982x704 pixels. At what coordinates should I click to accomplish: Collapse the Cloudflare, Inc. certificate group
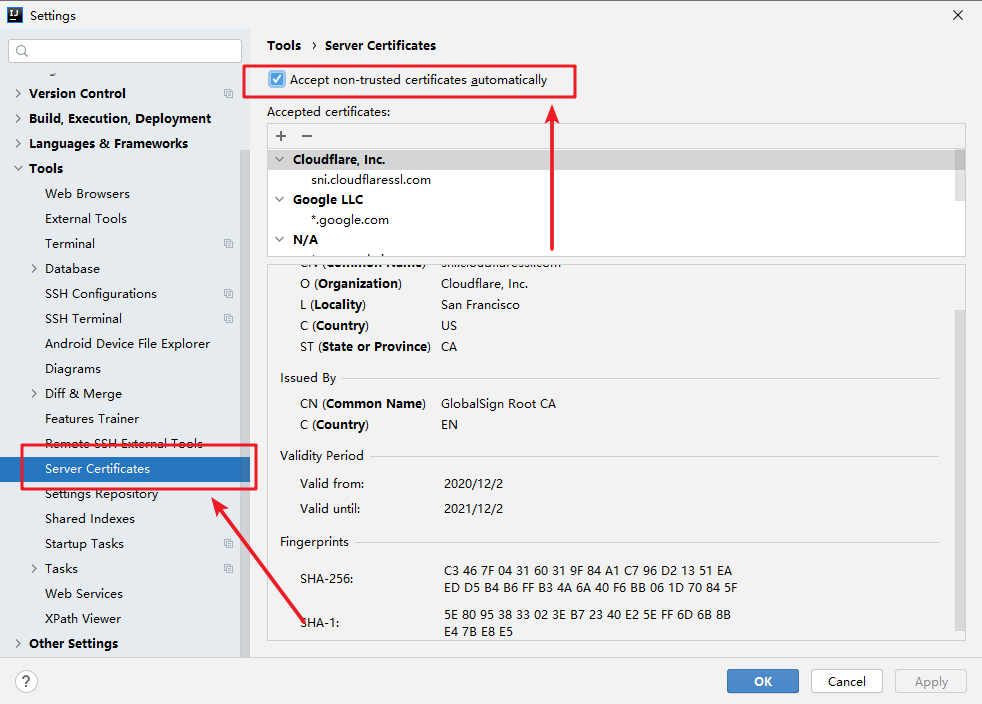[280, 160]
